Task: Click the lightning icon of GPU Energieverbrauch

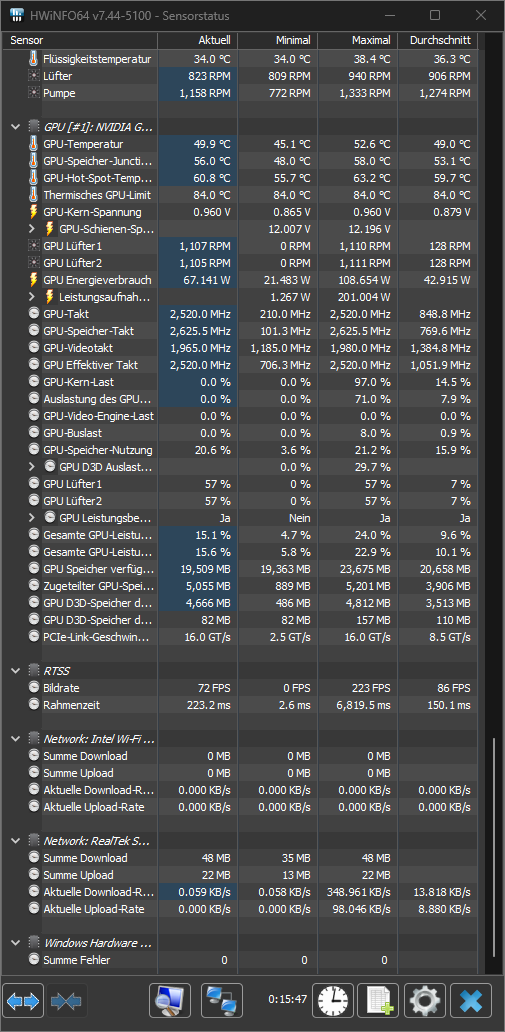Action: [x=34, y=280]
